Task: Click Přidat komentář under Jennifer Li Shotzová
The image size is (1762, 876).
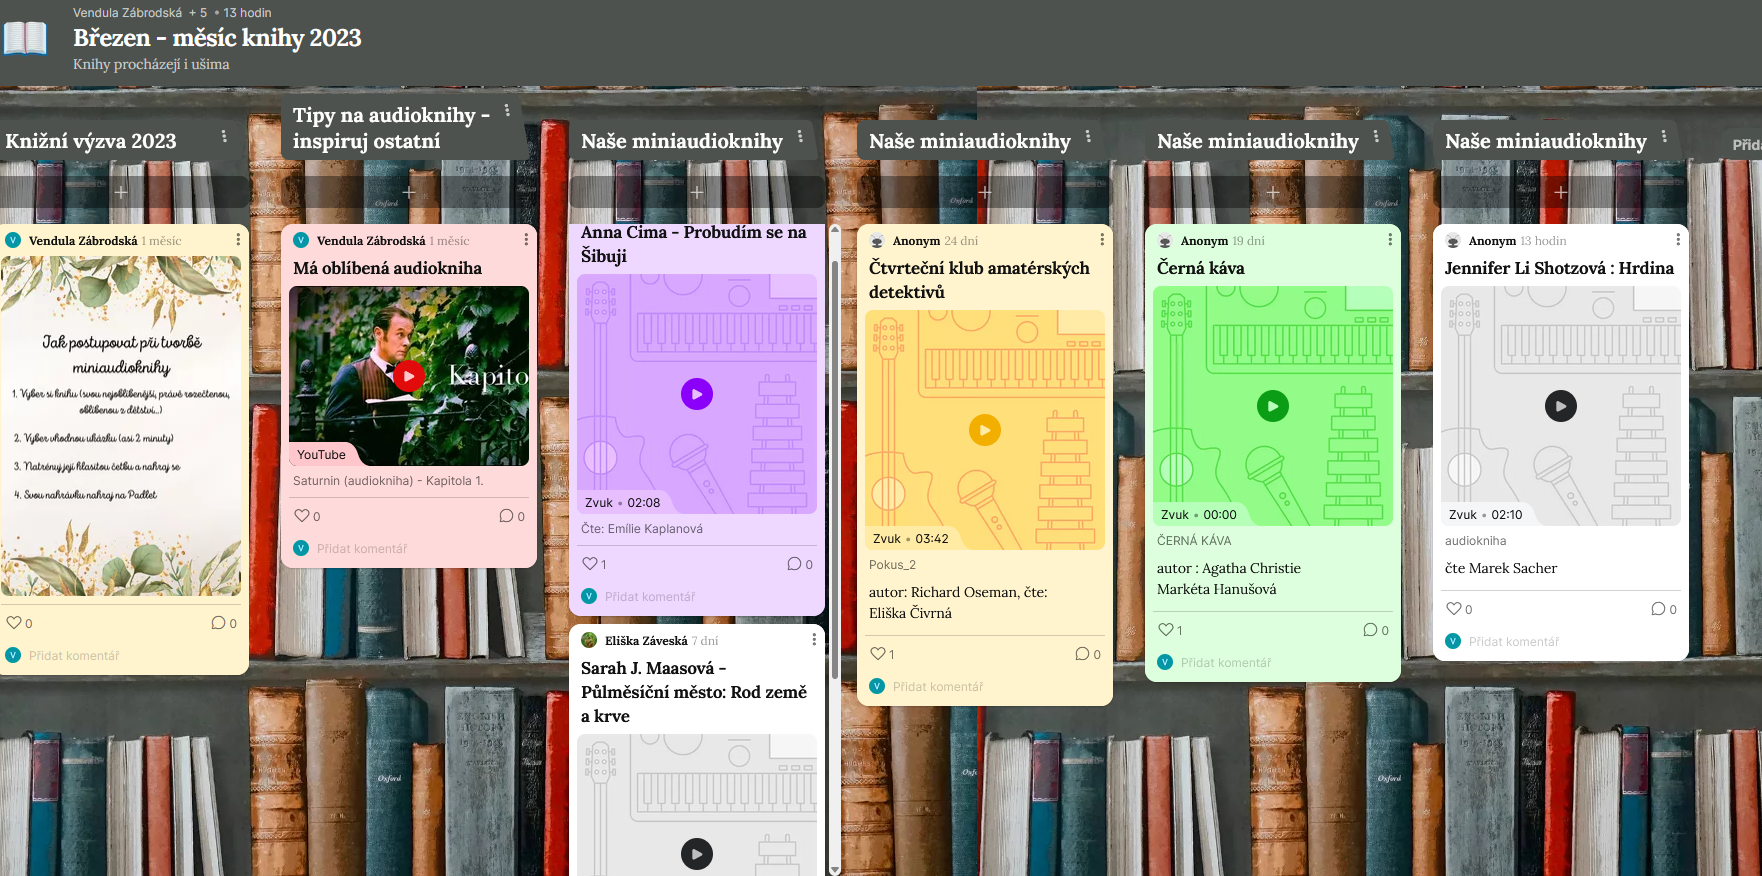Action: [1513, 642]
